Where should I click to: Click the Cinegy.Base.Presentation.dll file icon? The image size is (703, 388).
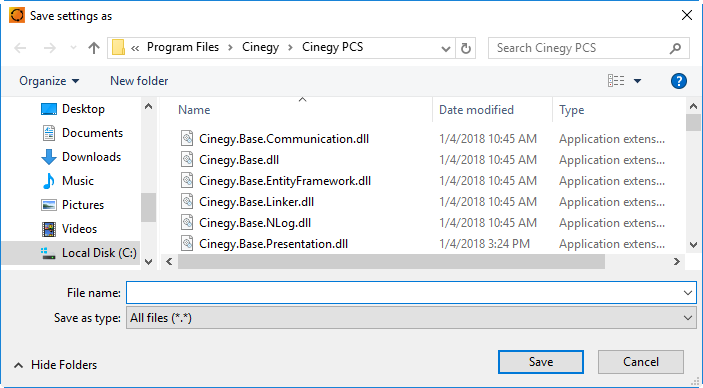187,244
